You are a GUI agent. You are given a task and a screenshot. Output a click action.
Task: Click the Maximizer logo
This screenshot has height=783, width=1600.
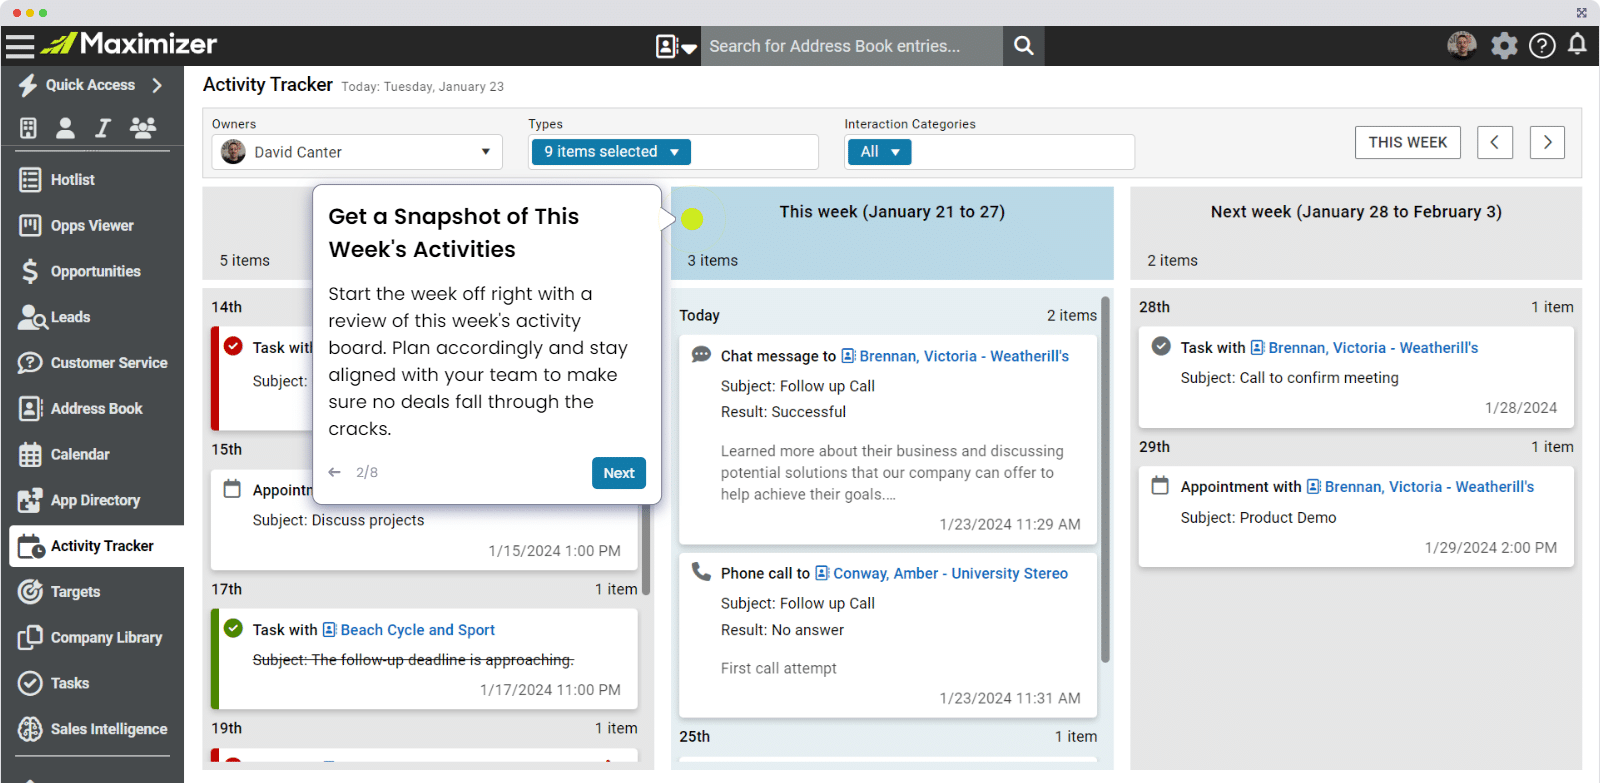pyautogui.click(x=129, y=44)
